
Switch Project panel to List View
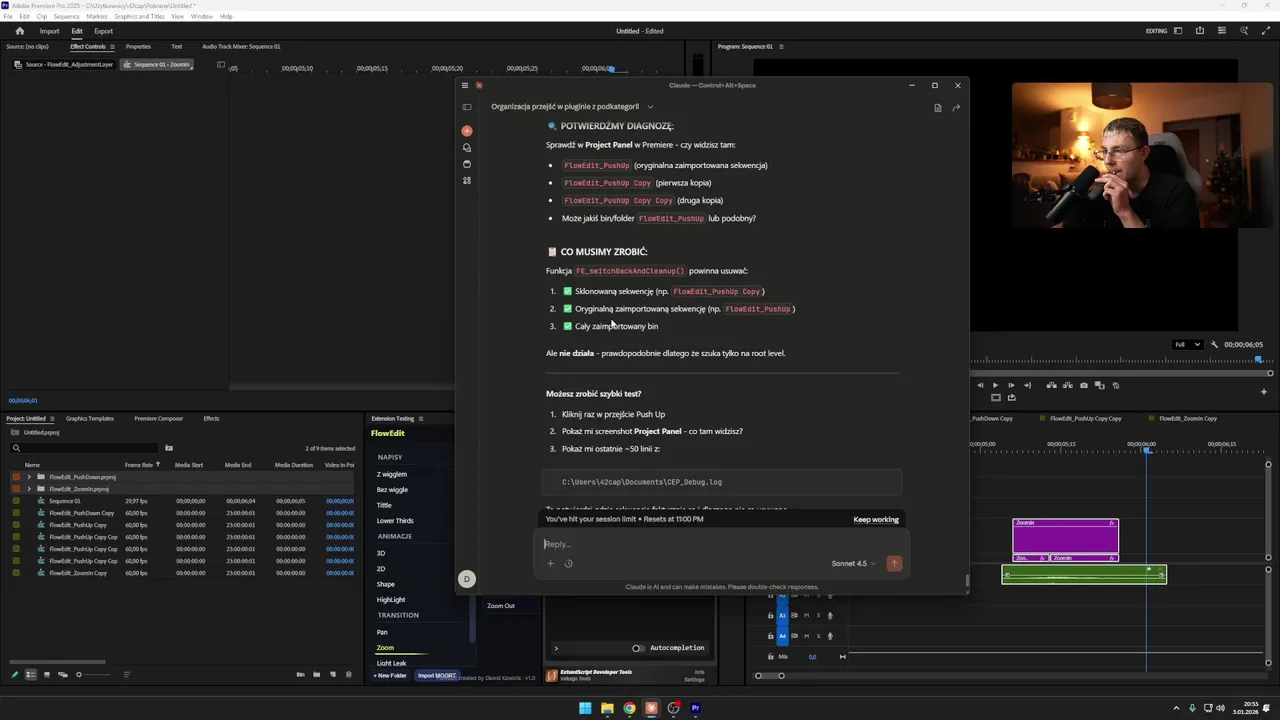[x=30, y=675]
